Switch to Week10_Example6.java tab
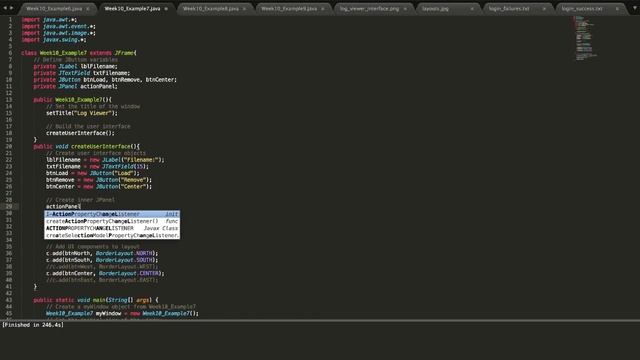The width and height of the screenshot is (640, 360). click(54, 9)
